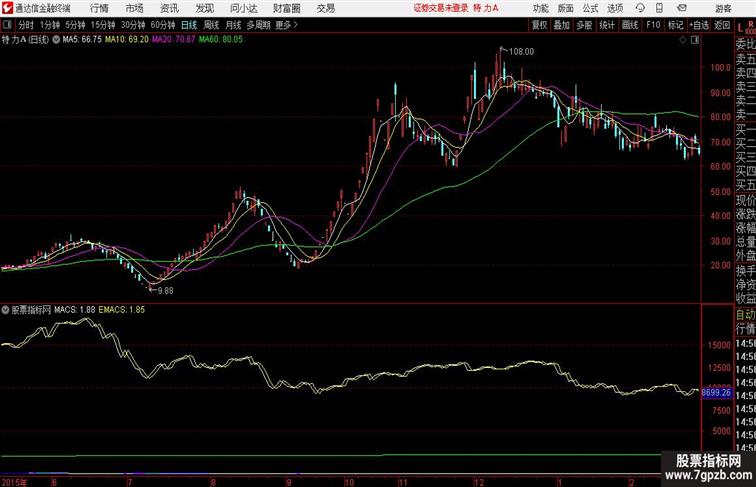Click the 画线 drawing button

[x=630, y=25]
